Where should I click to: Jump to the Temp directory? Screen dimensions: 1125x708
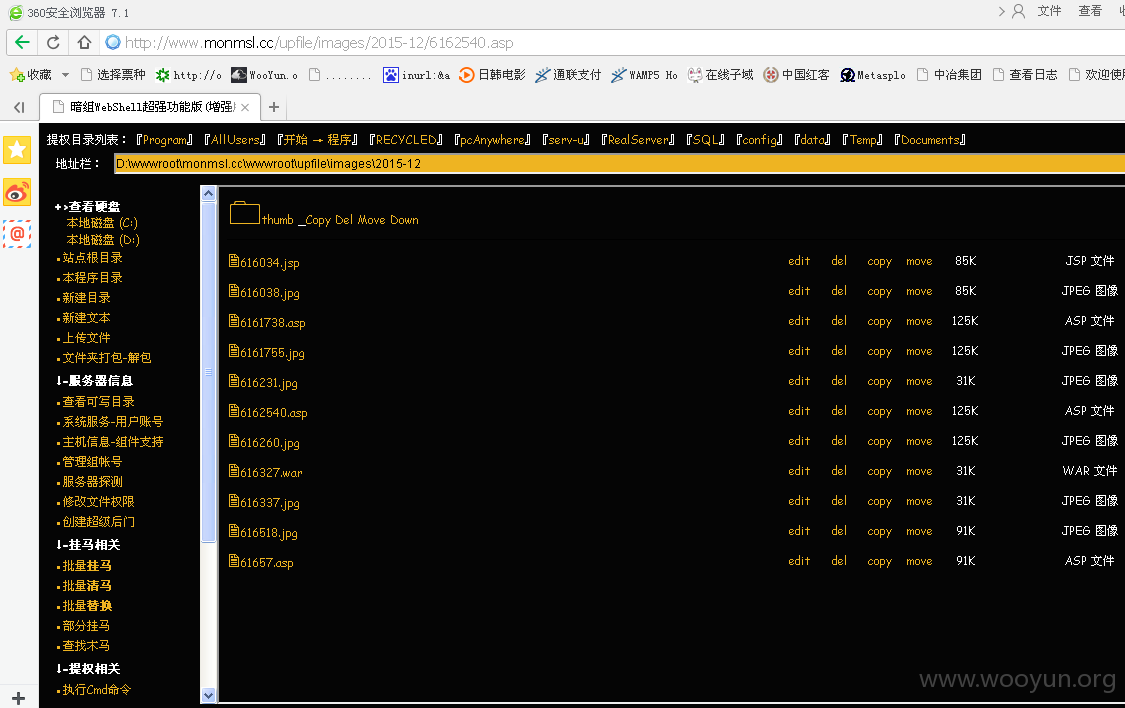(862, 140)
